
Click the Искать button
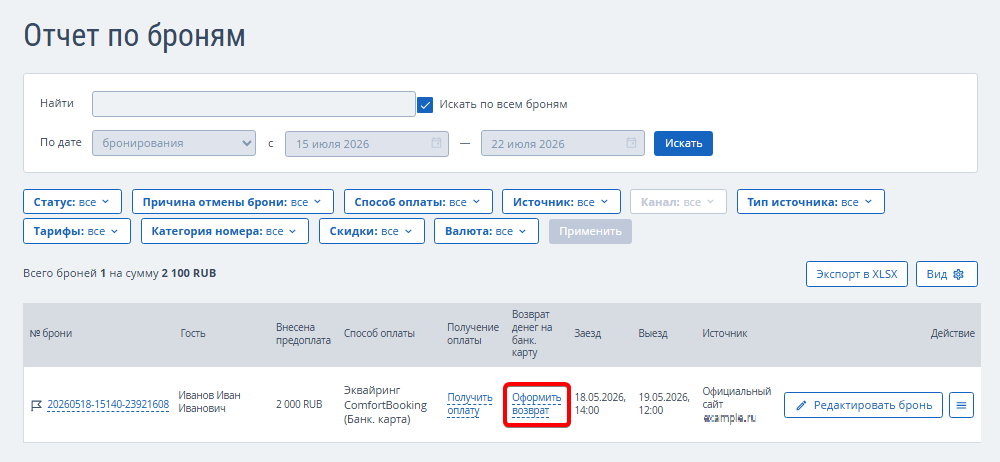(683, 143)
